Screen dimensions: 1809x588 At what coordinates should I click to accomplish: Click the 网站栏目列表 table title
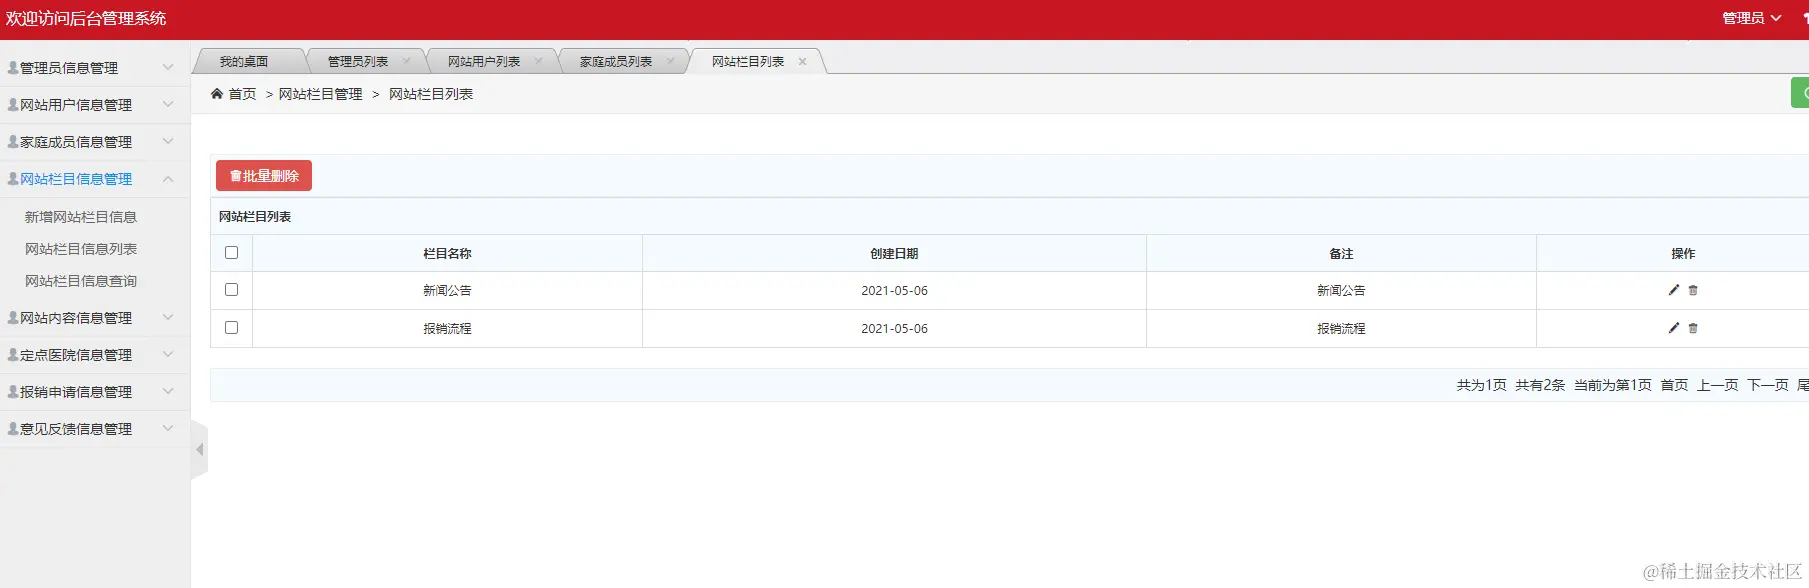(x=255, y=216)
